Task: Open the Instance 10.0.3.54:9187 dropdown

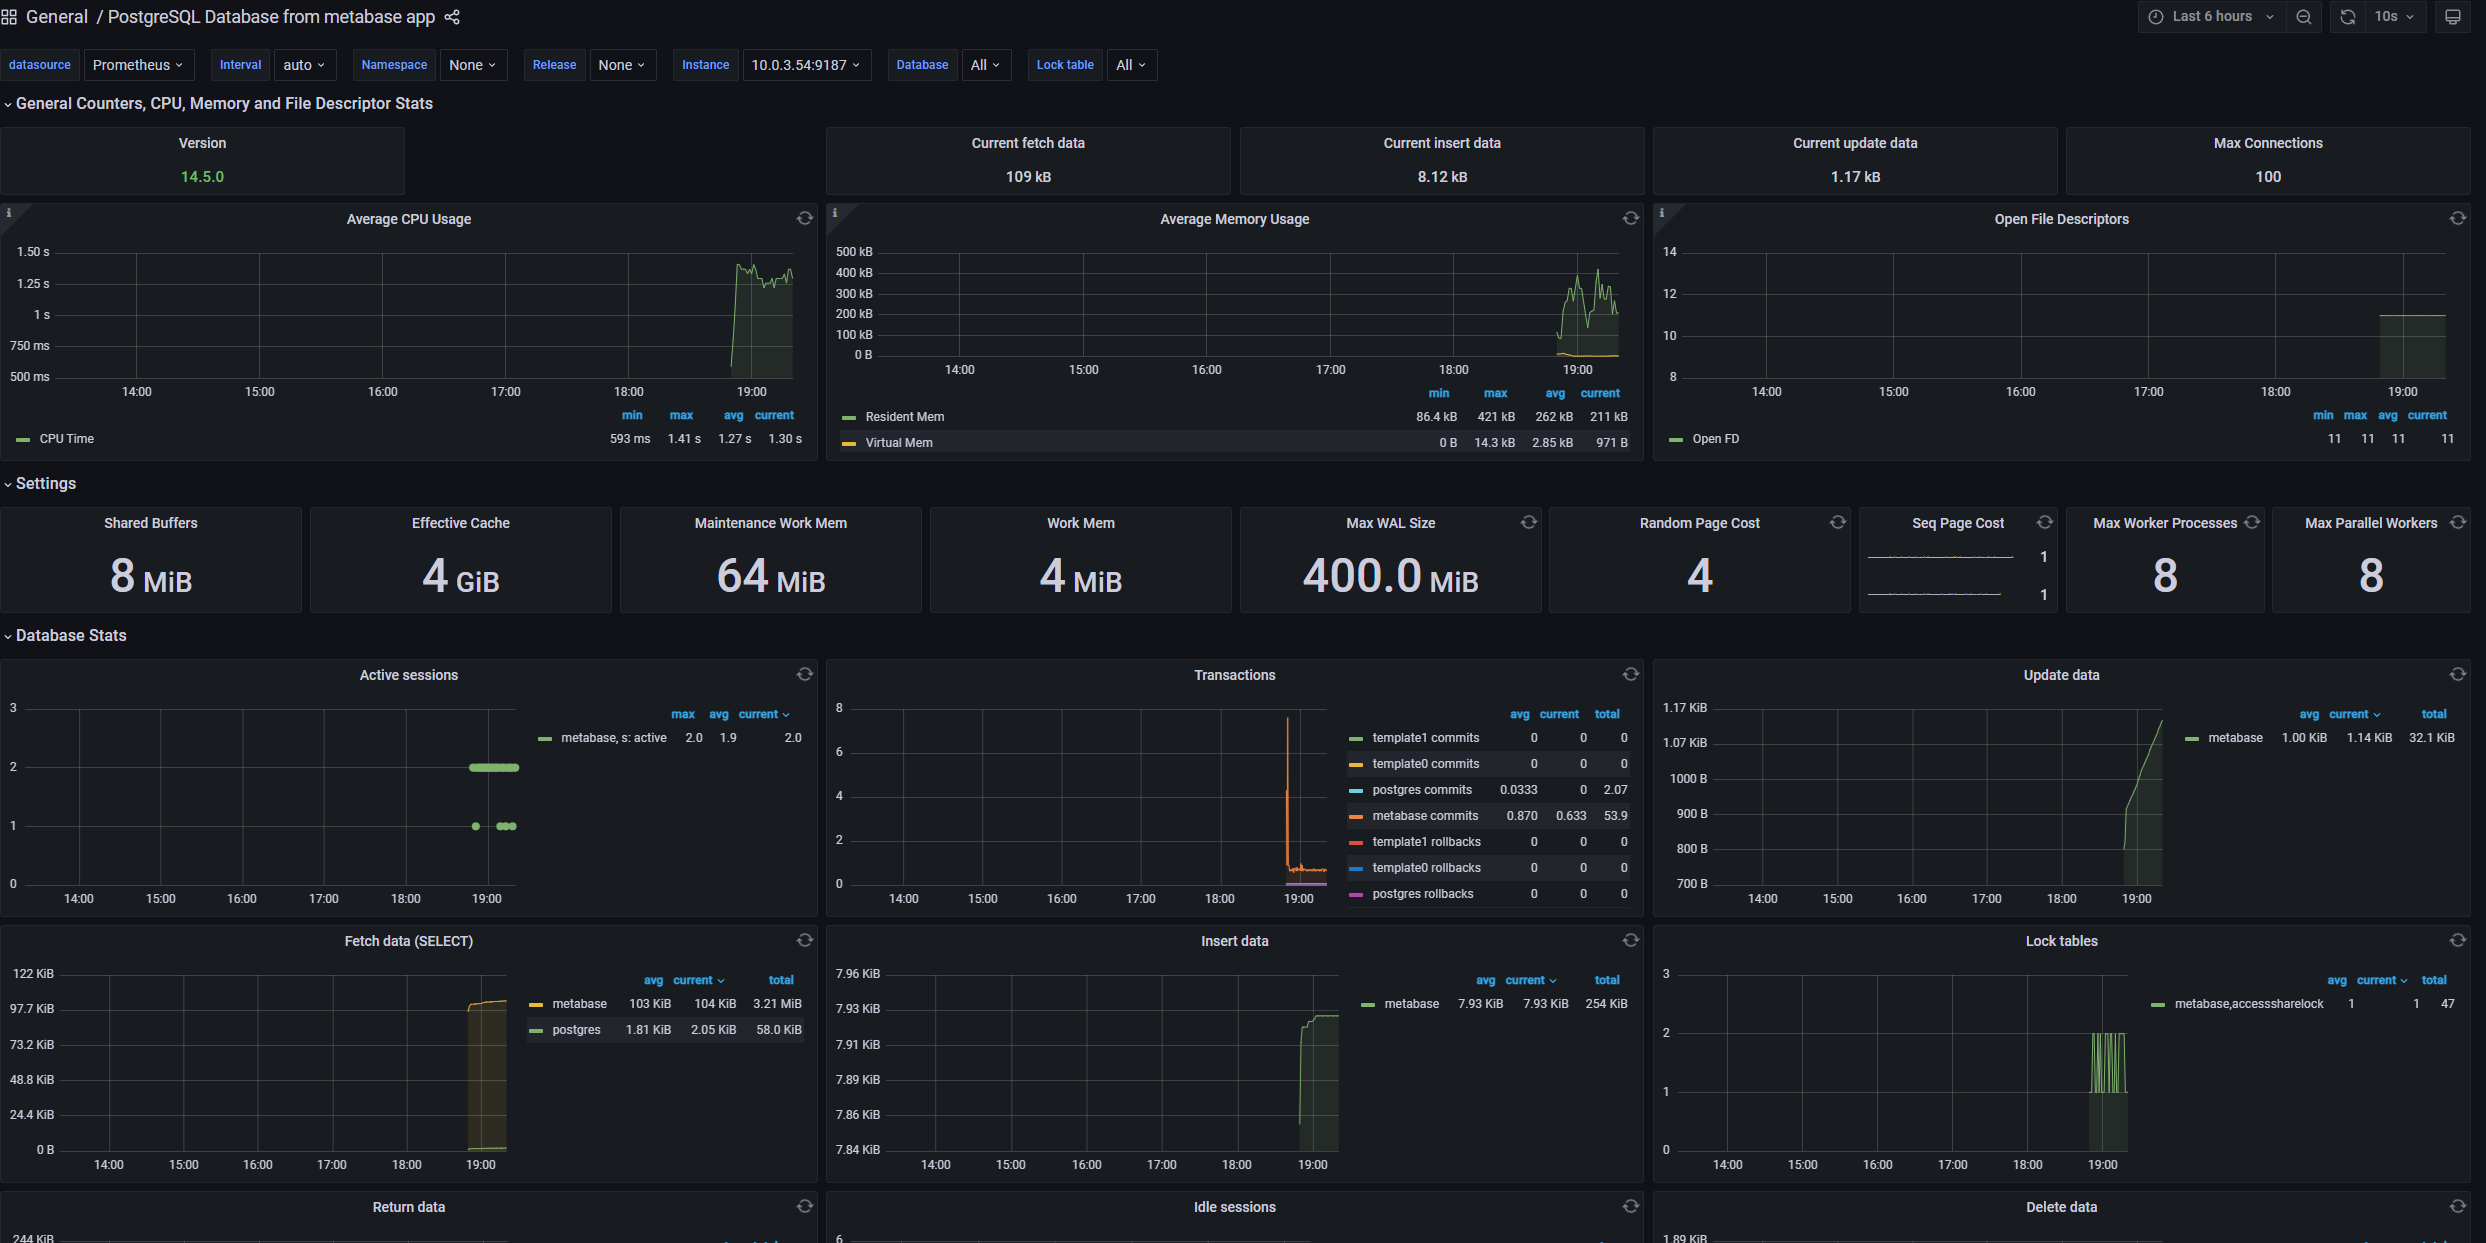Action: point(805,65)
